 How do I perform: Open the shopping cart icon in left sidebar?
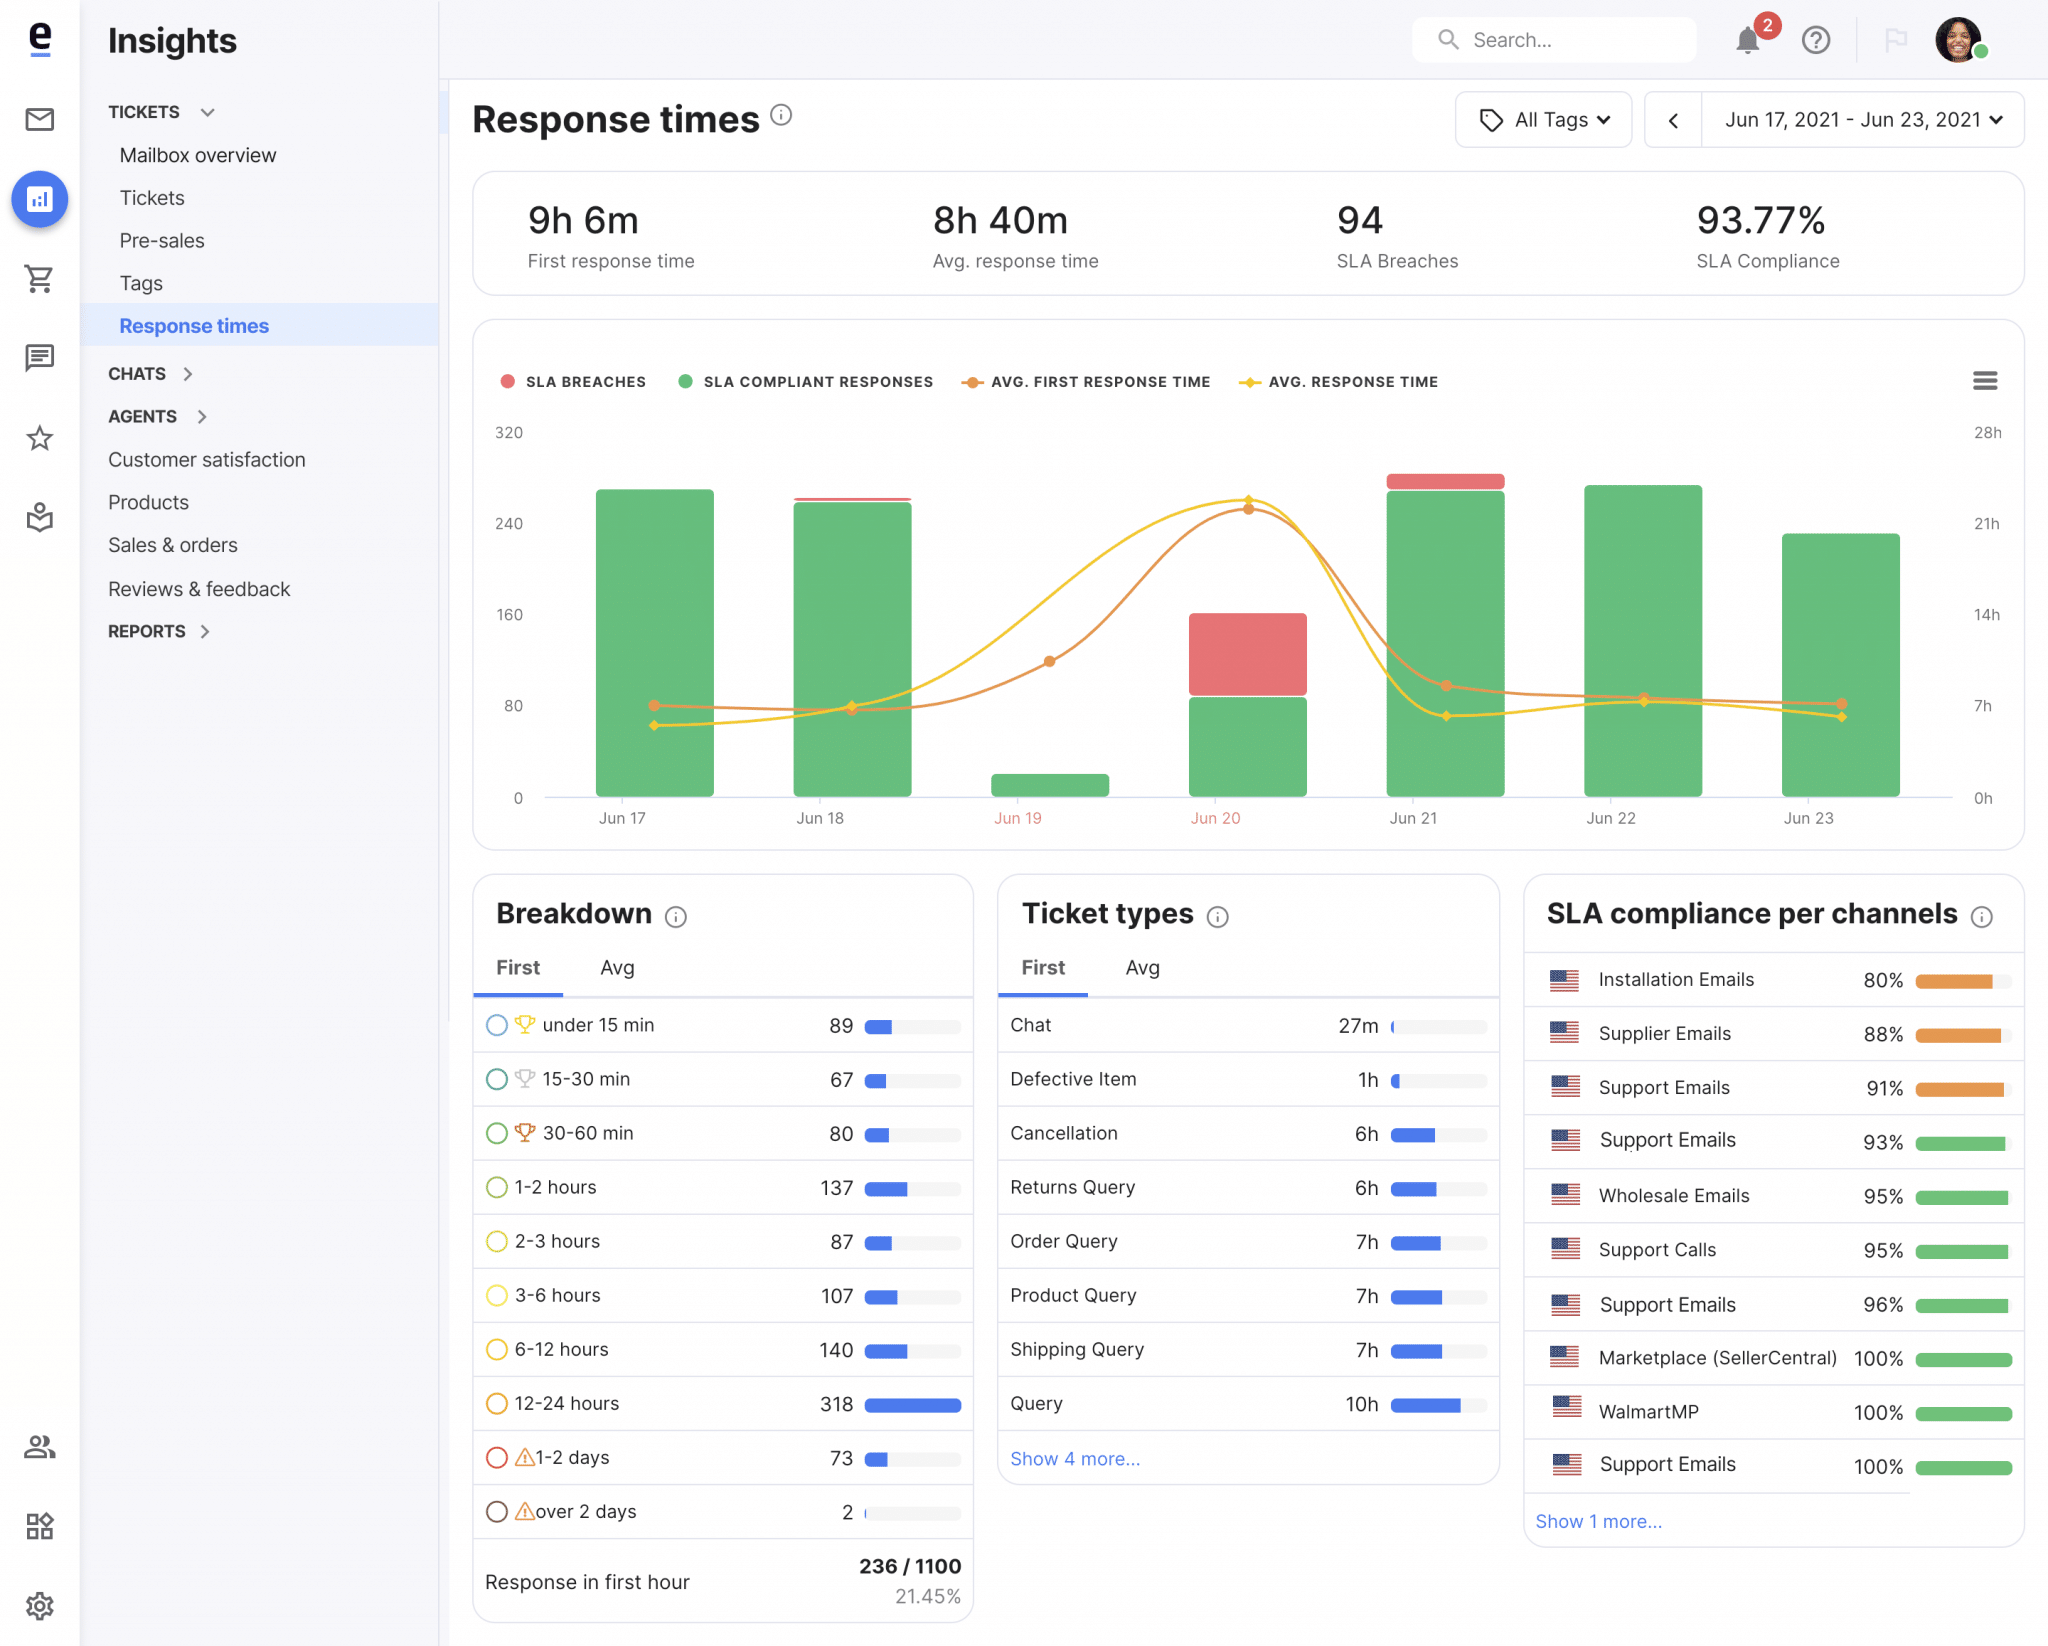pyautogui.click(x=40, y=277)
